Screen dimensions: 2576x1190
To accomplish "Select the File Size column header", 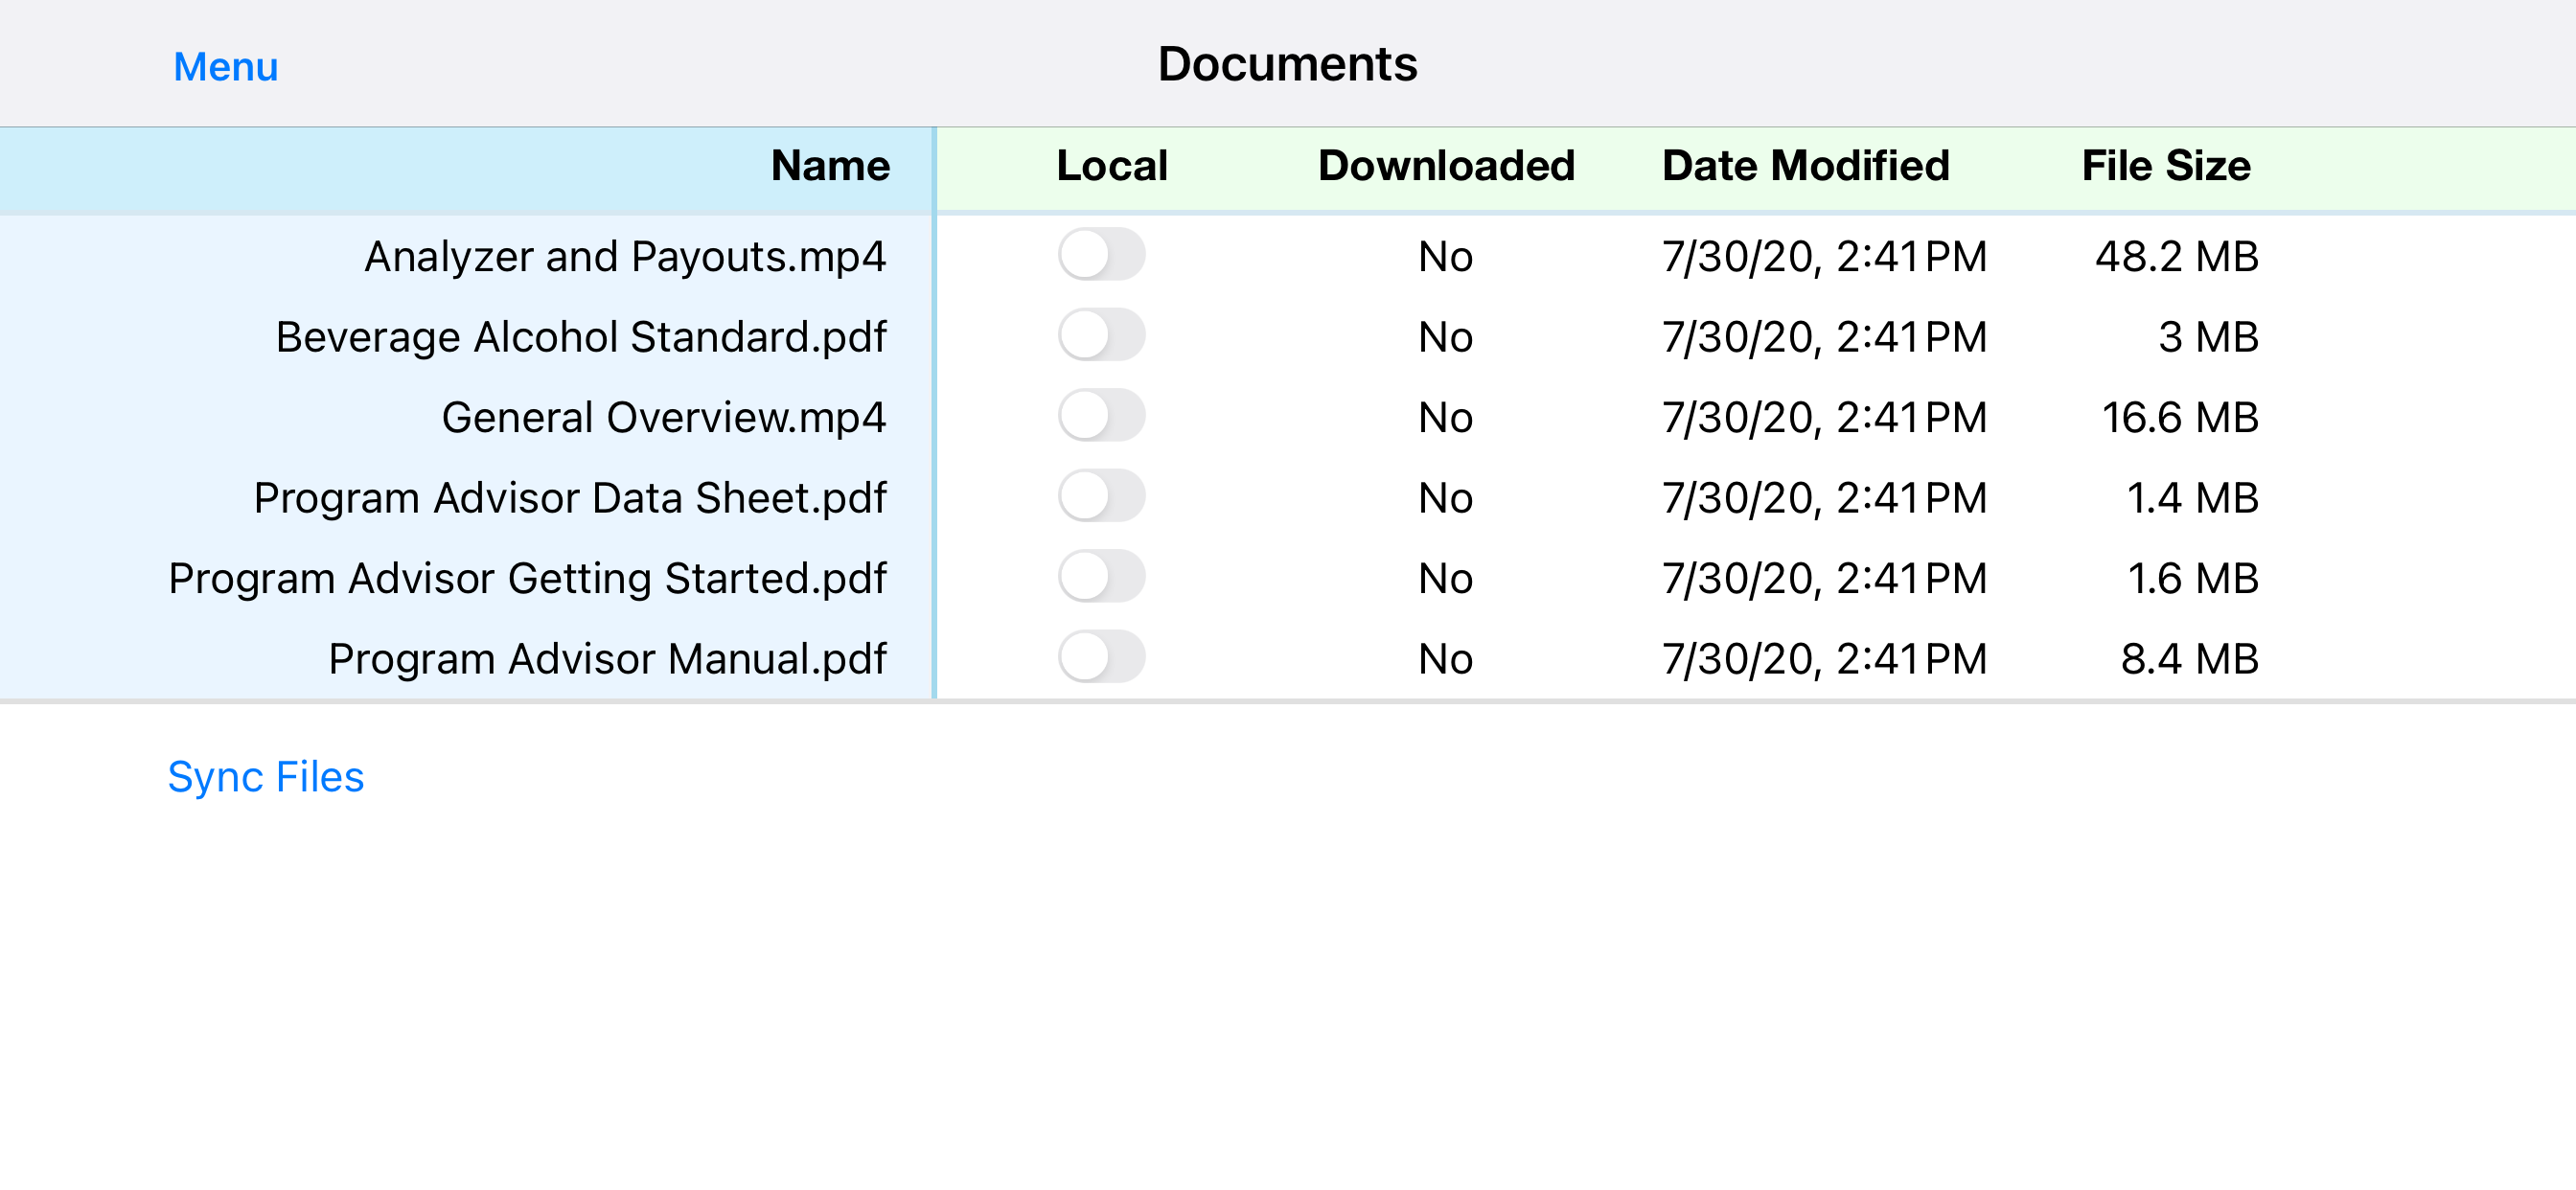I will pyautogui.click(x=2166, y=166).
